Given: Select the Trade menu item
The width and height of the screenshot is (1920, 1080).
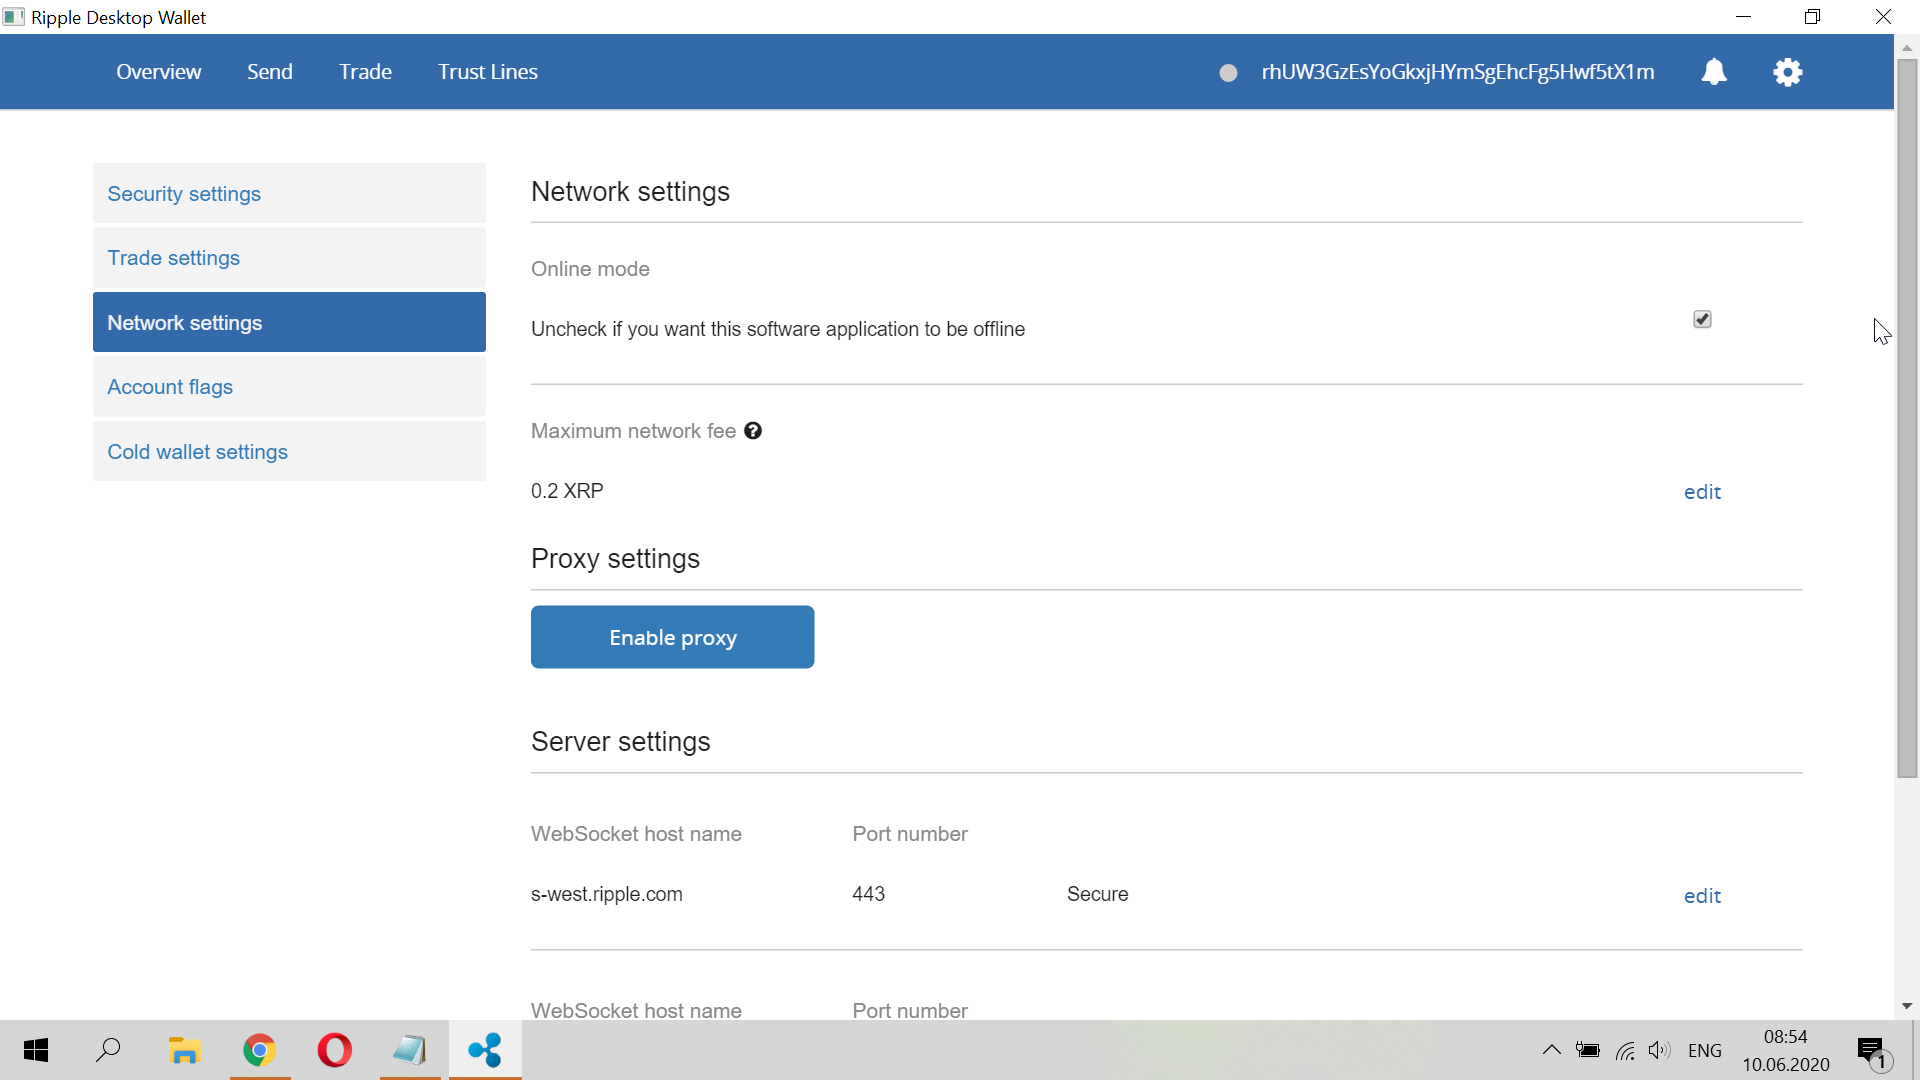Looking at the screenshot, I should pyautogui.click(x=364, y=71).
